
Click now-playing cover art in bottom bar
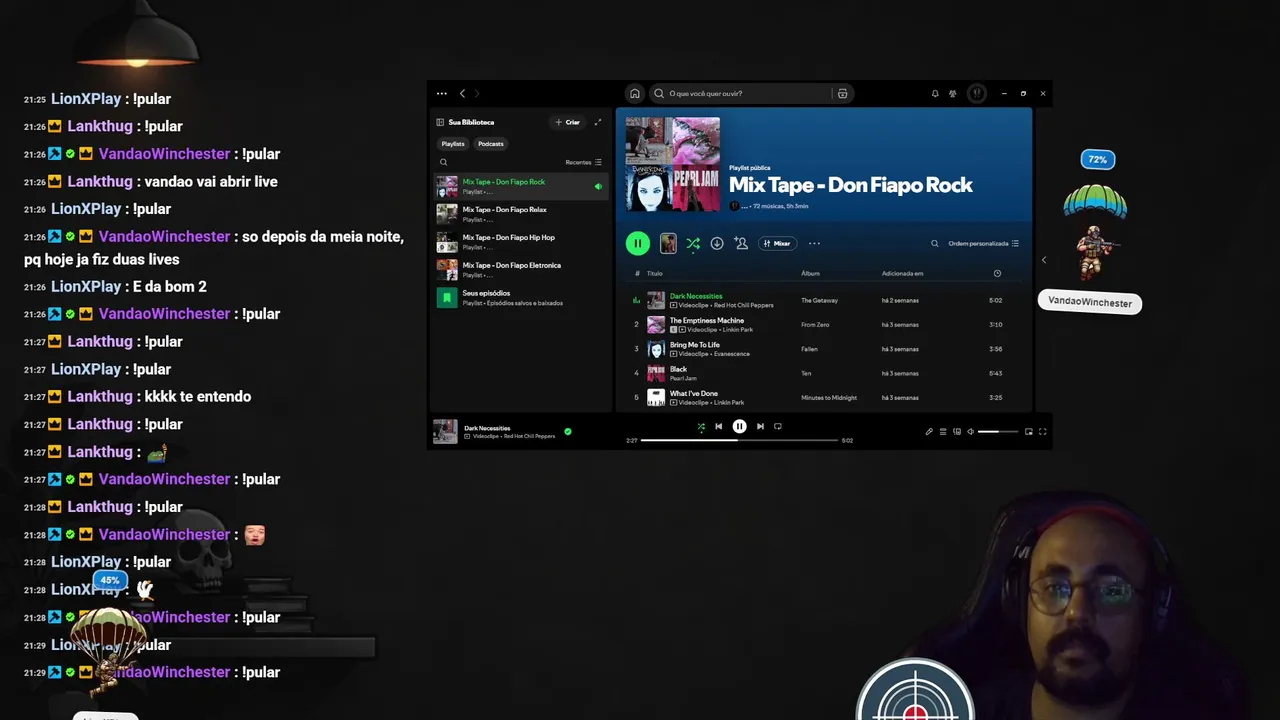445,431
